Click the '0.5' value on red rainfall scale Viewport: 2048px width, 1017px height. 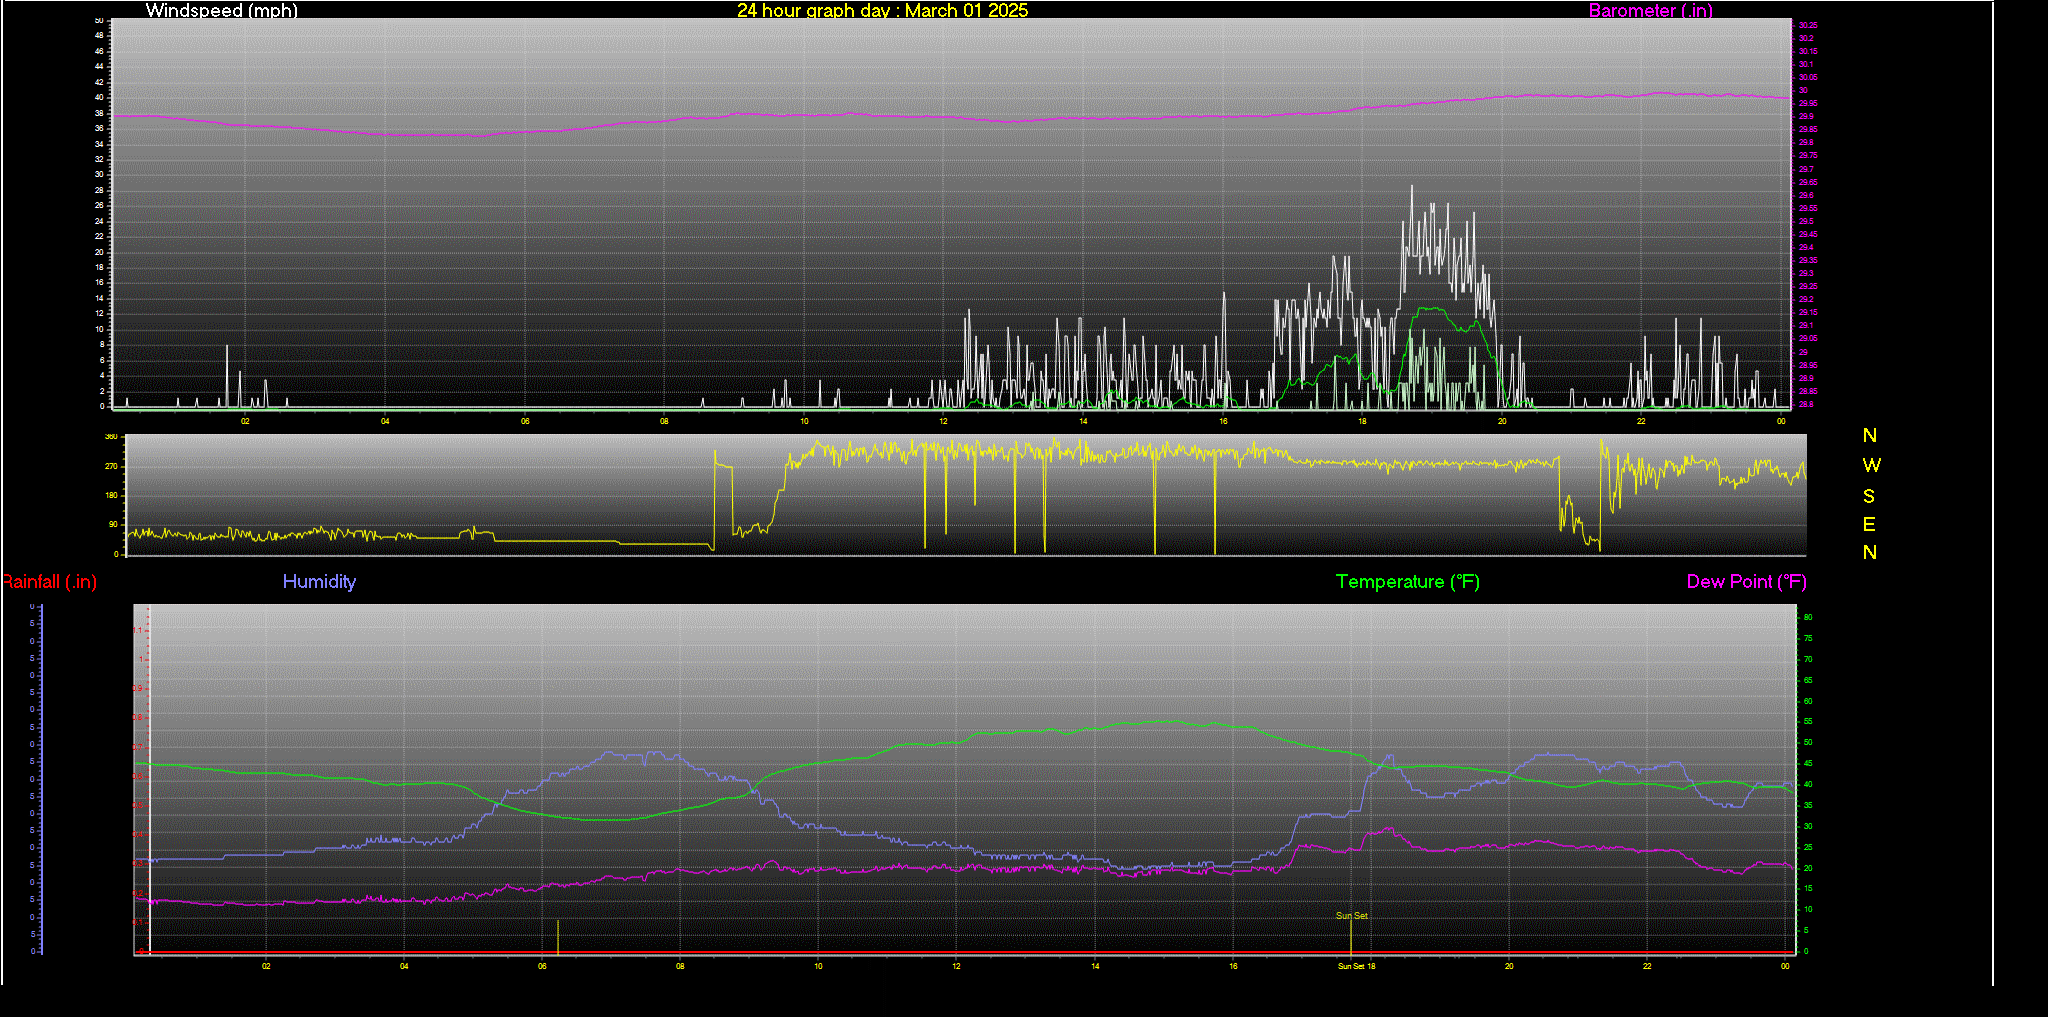tap(138, 805)
